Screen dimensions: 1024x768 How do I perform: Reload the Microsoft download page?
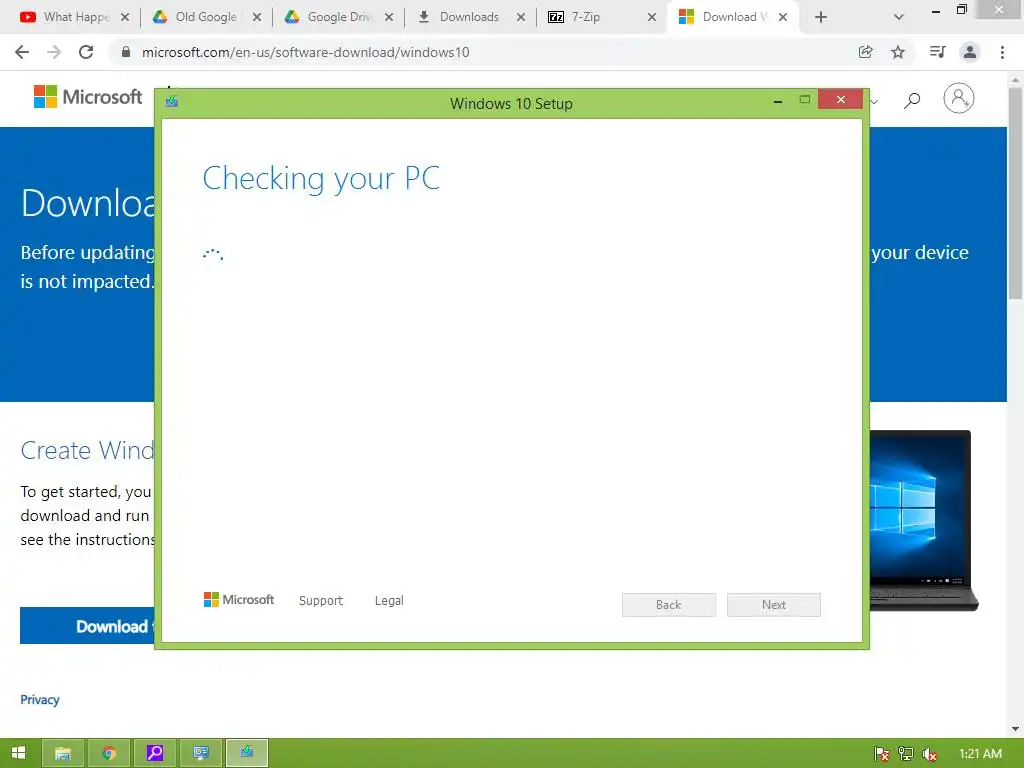tap(86, 52)
